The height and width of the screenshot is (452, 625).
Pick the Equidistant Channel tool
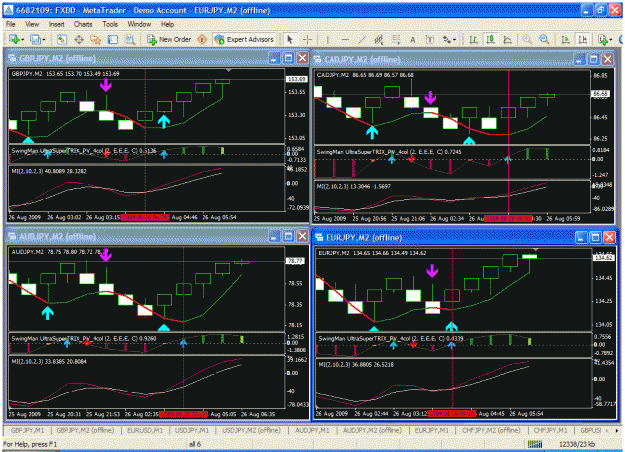point(379,39)
